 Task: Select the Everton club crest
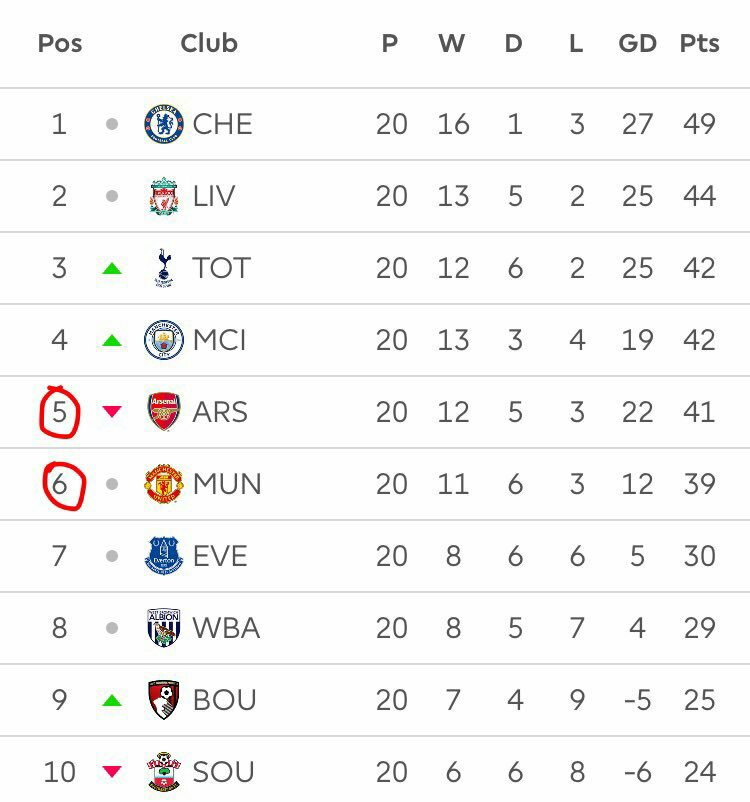pos(164,556)
